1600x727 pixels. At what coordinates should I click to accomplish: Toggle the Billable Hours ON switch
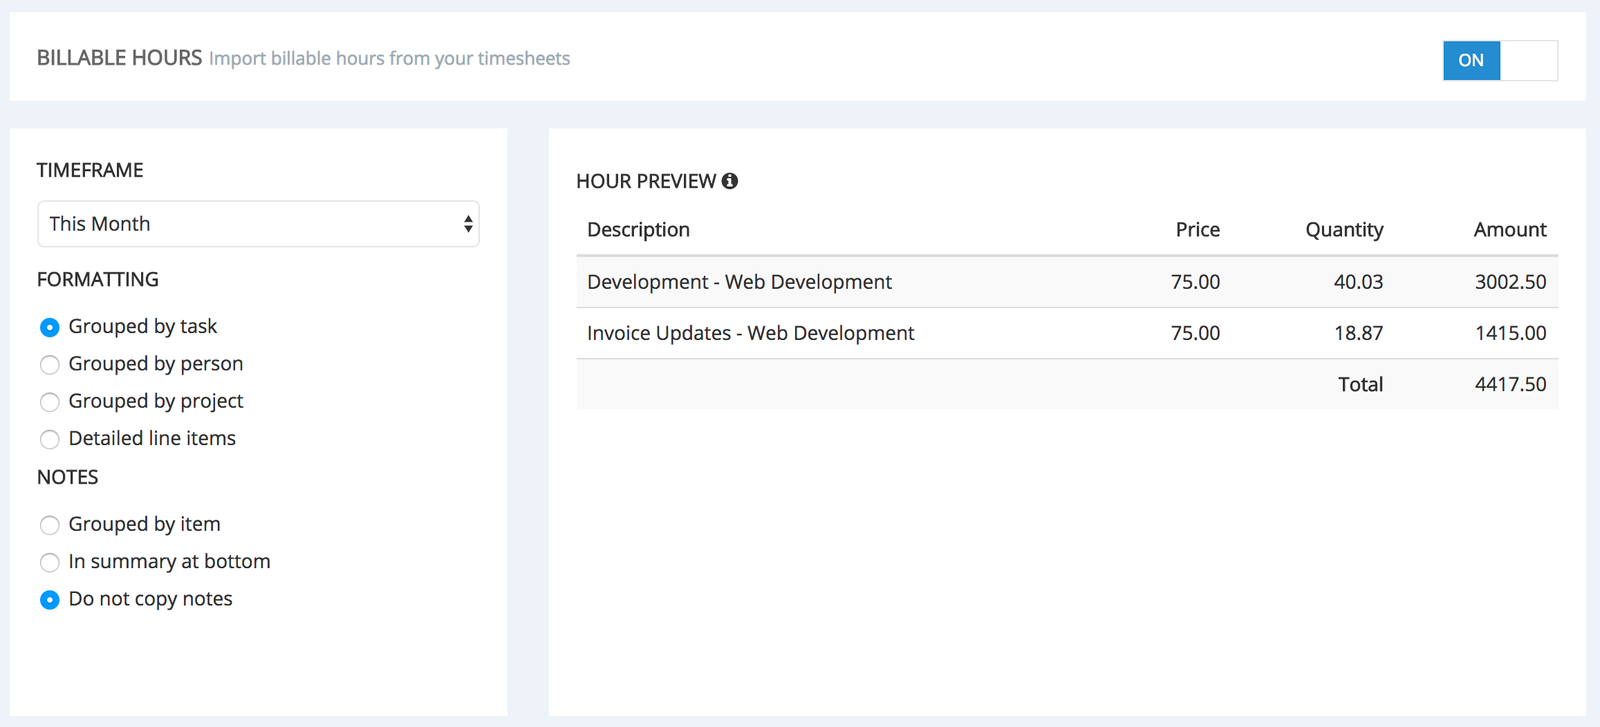coord(1499,60)
